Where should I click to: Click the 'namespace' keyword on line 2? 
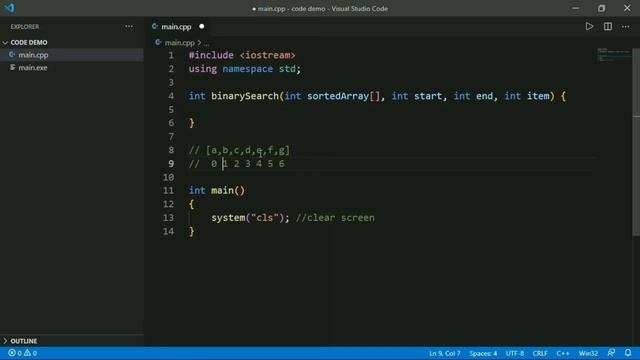[248, 69]
